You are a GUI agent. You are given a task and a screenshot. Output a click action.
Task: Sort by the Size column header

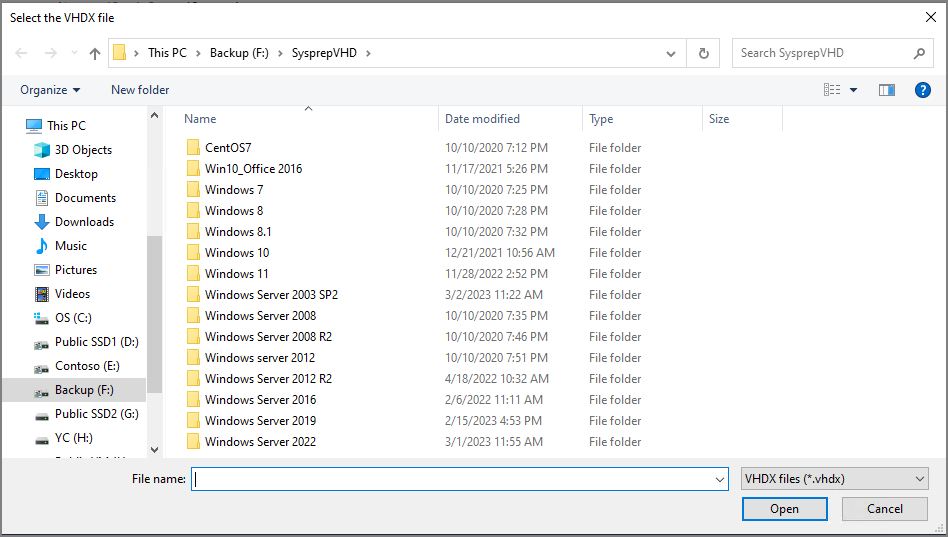(x=719, y=119)
